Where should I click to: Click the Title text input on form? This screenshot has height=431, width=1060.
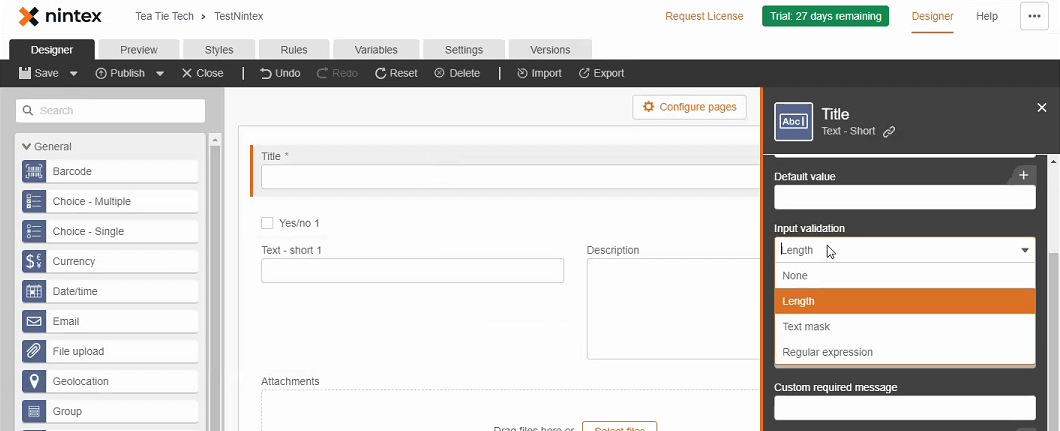click(511, 177)
